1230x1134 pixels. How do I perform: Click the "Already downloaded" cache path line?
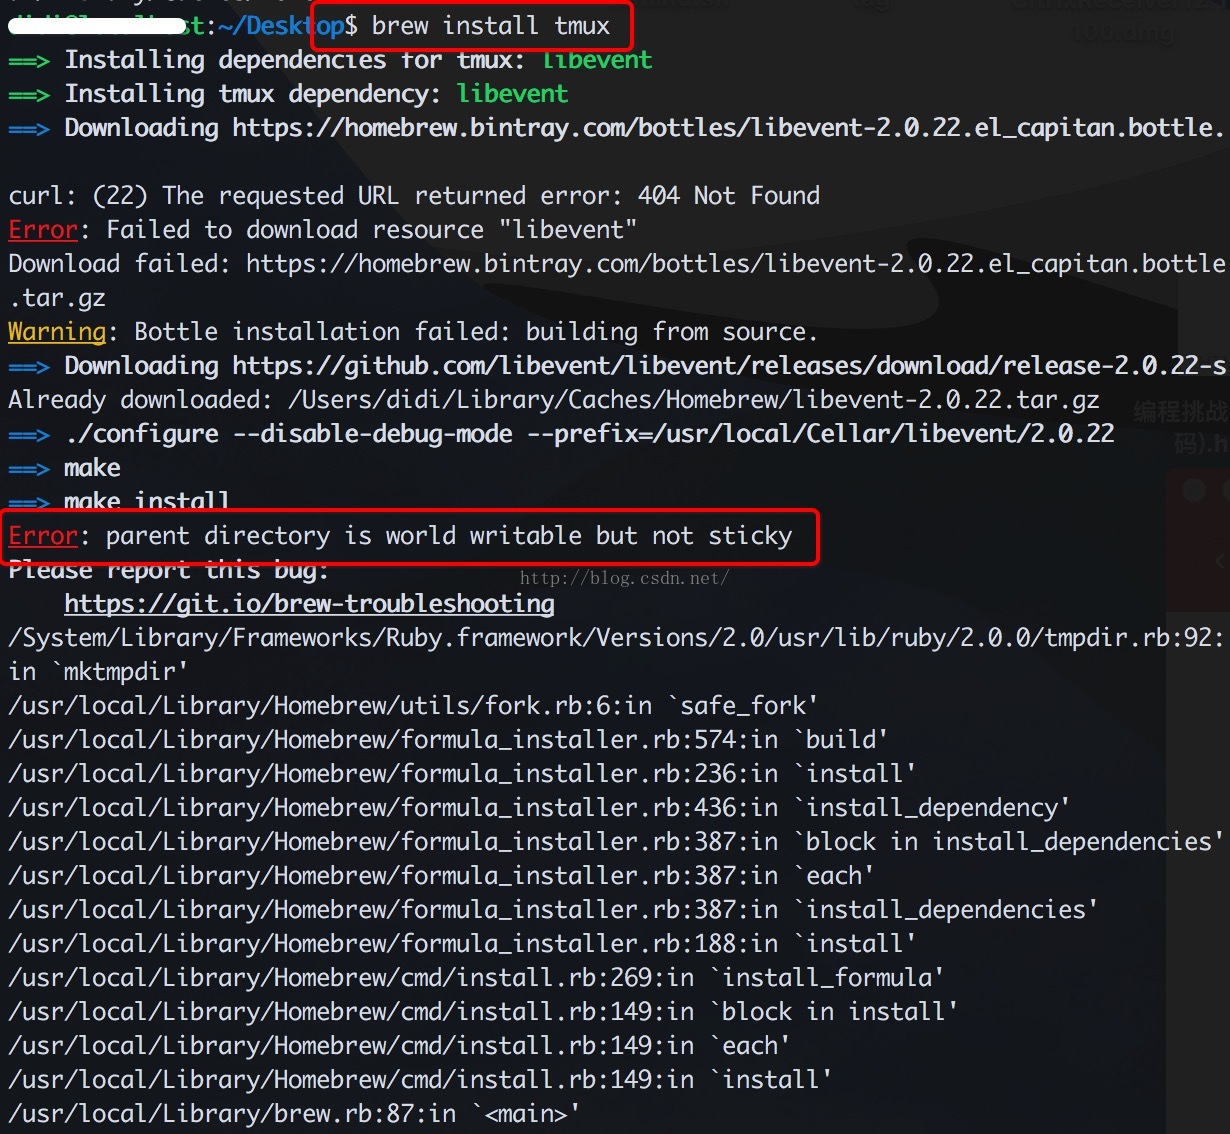553,400
